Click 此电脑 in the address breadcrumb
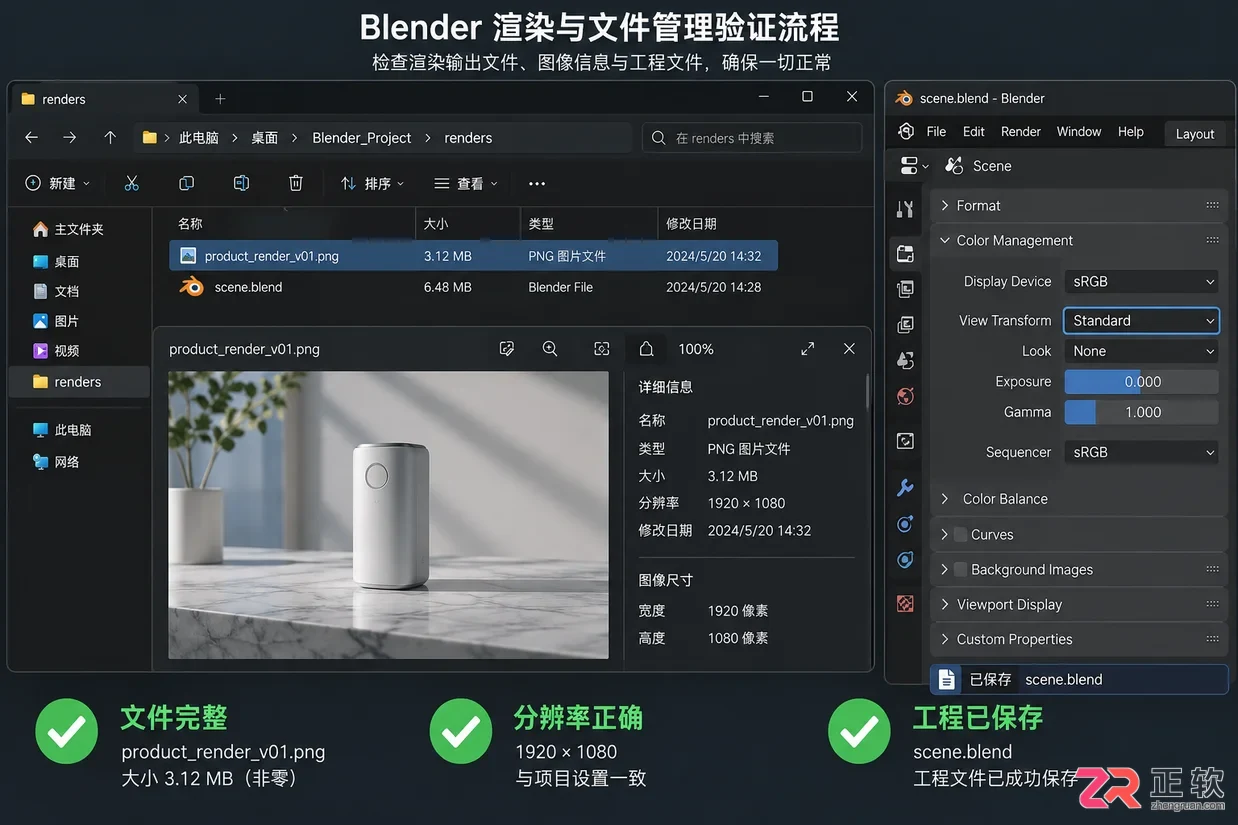Viewport: 1238px width, 825px height. coord(199,138)
